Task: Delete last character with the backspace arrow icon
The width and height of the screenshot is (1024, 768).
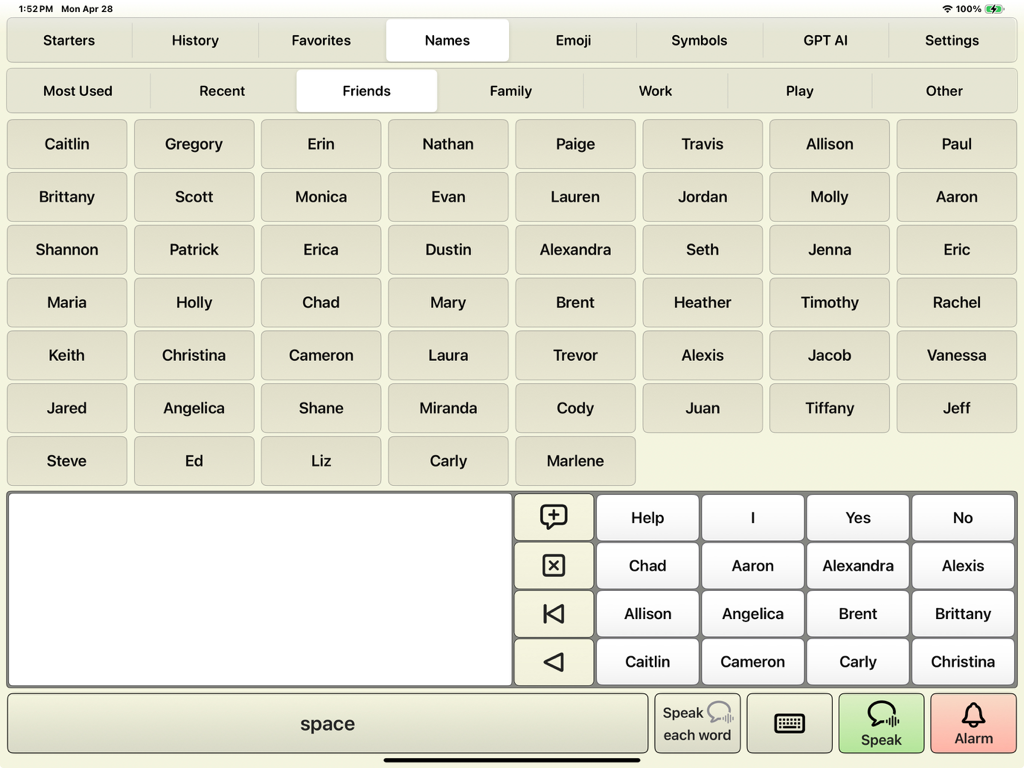Action: (553, 661)
